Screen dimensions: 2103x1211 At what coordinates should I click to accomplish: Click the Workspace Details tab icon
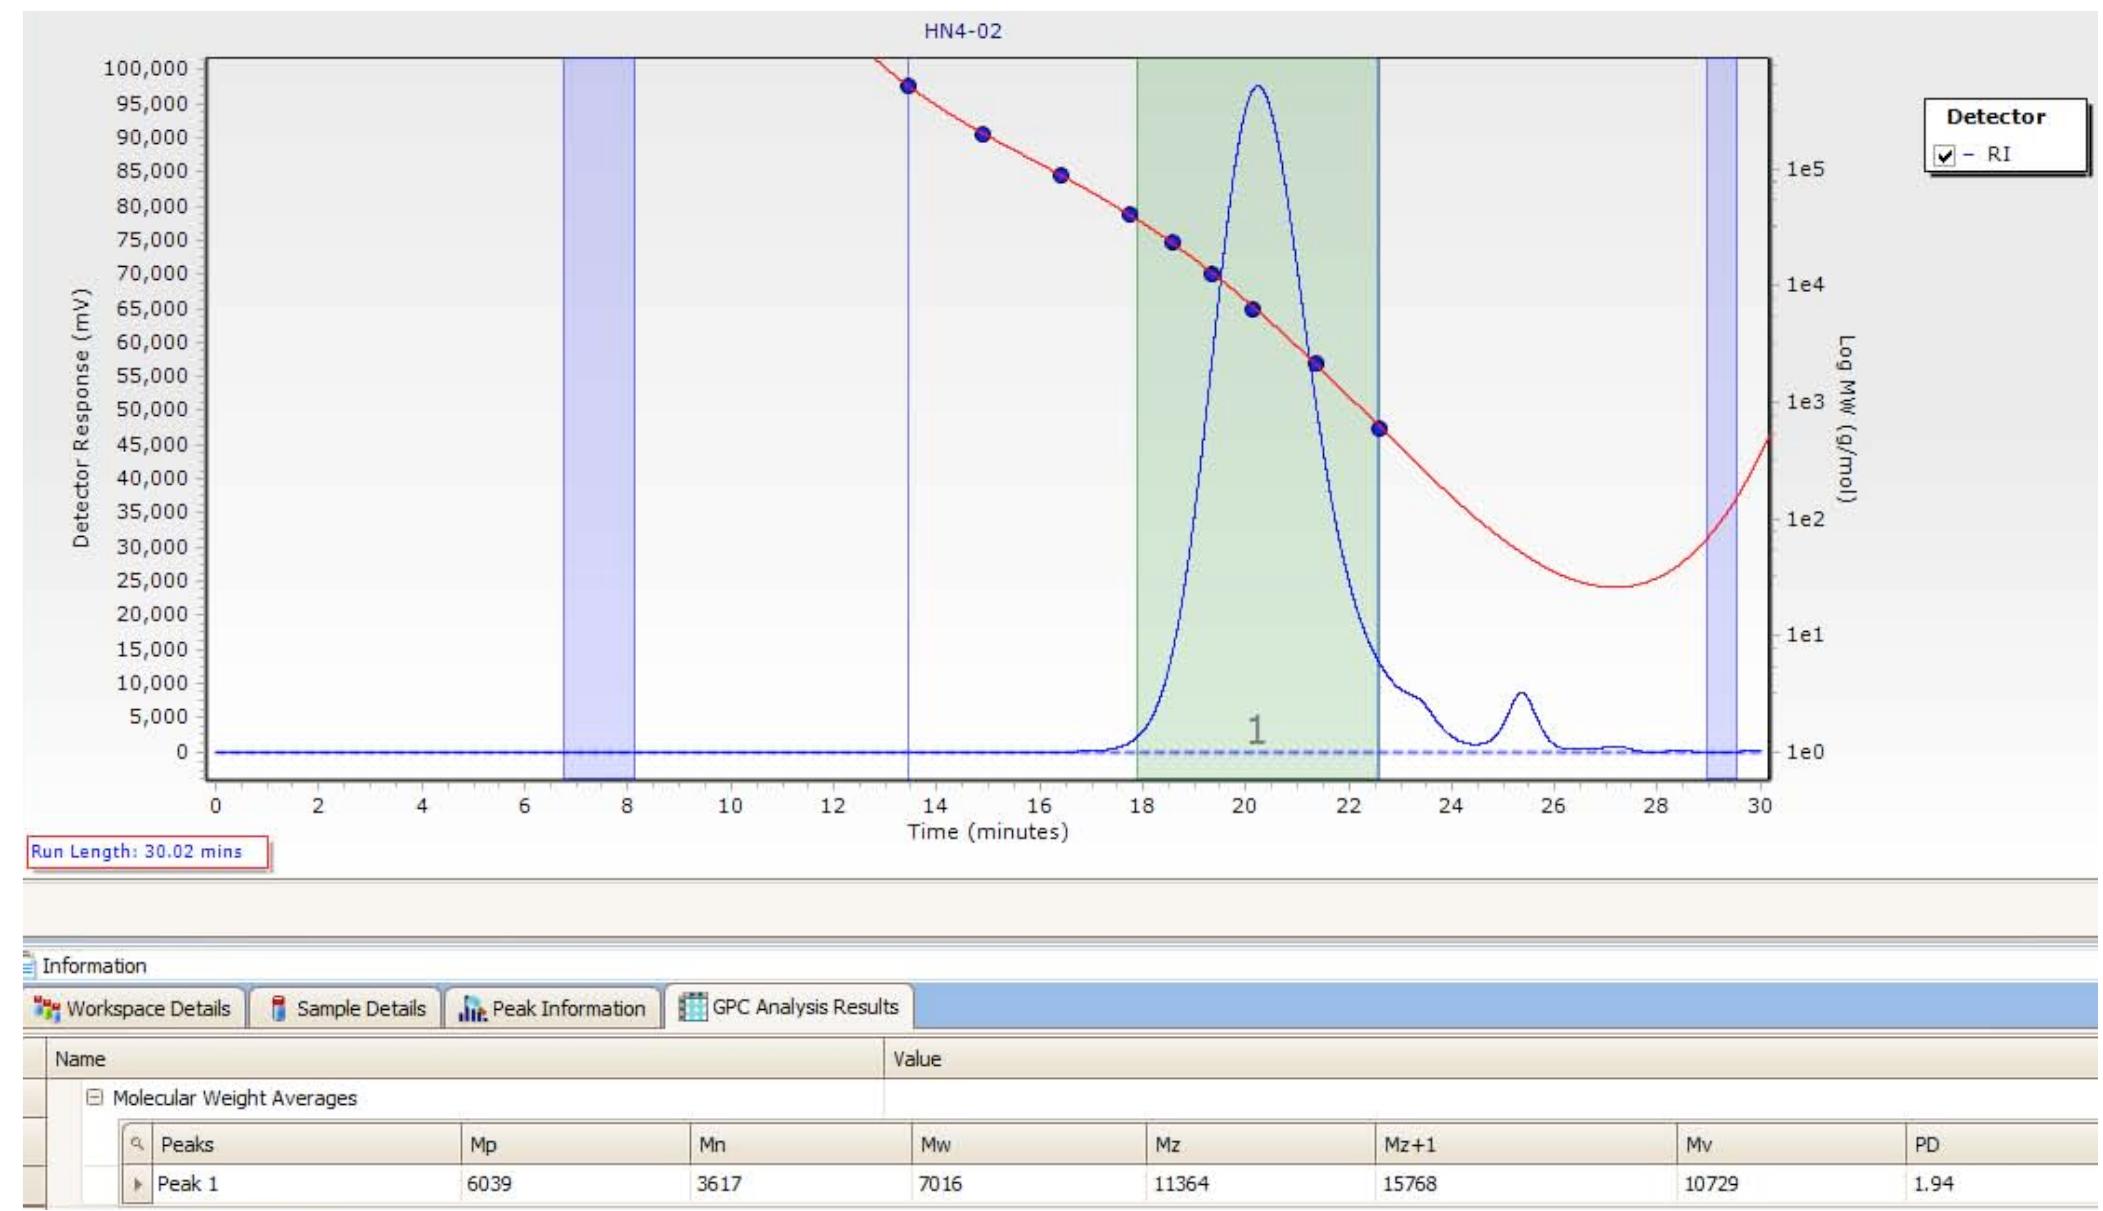point(47,1008)
